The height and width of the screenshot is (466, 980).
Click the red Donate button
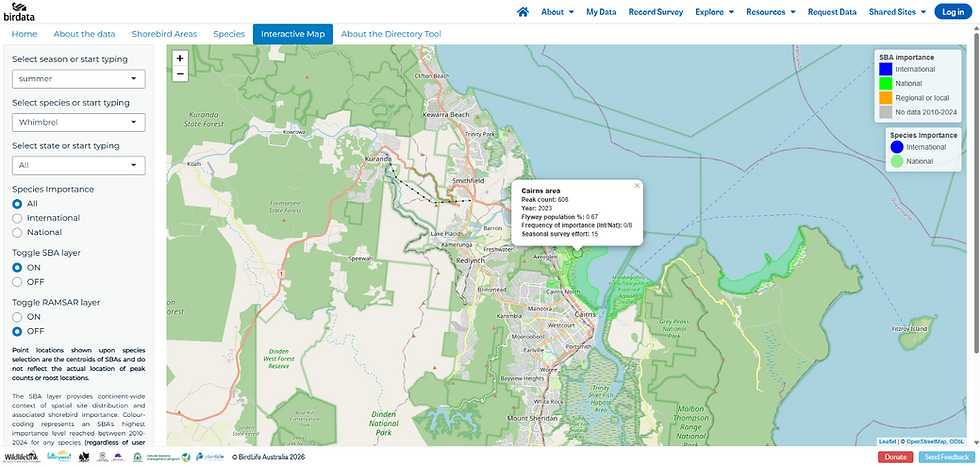click(896, 457)
